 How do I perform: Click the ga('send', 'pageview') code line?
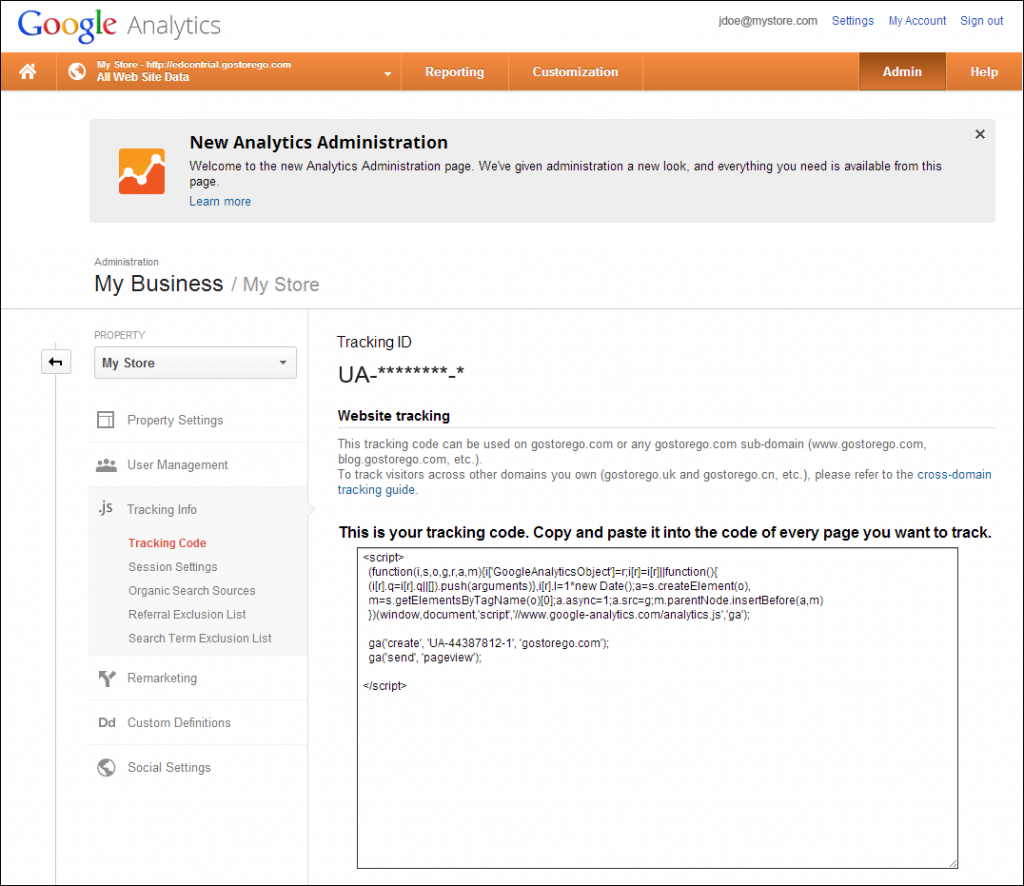click(x=424, y=657)
